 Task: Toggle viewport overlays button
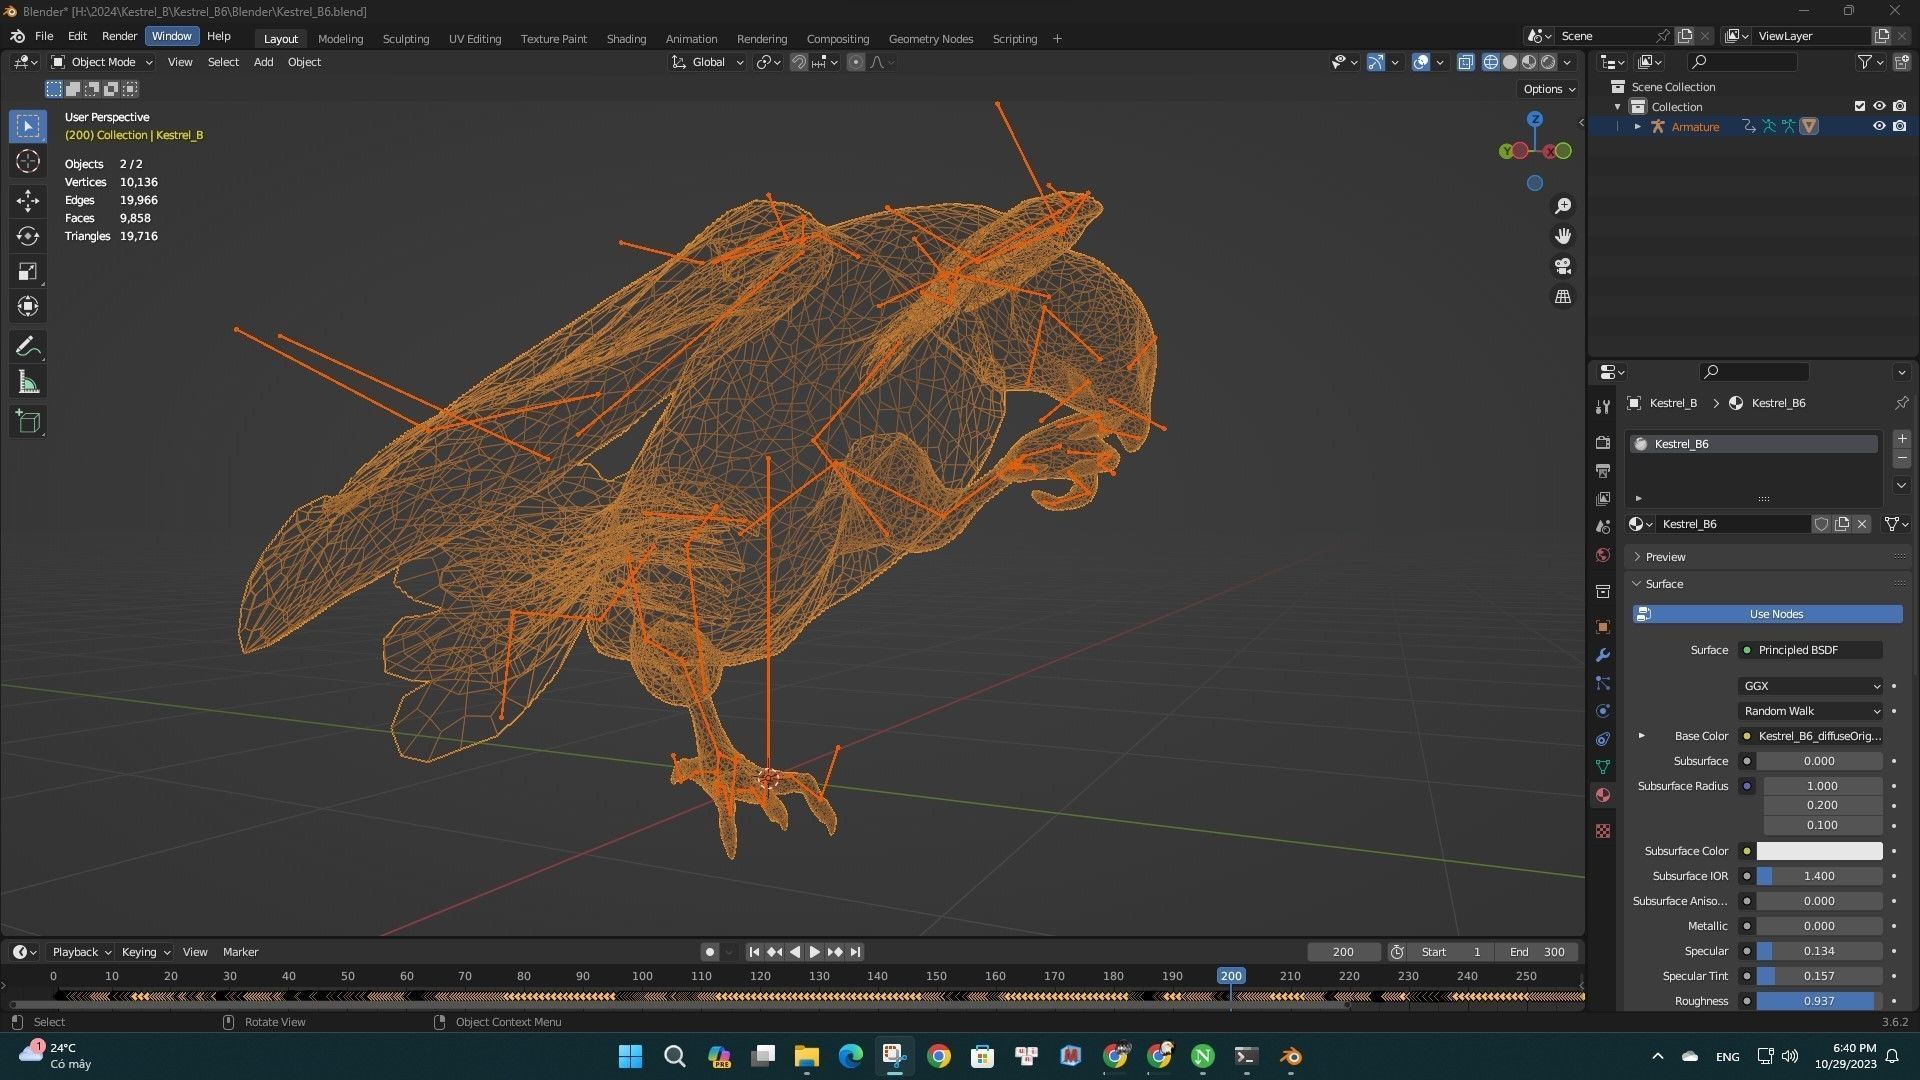tap(1421, 62)
